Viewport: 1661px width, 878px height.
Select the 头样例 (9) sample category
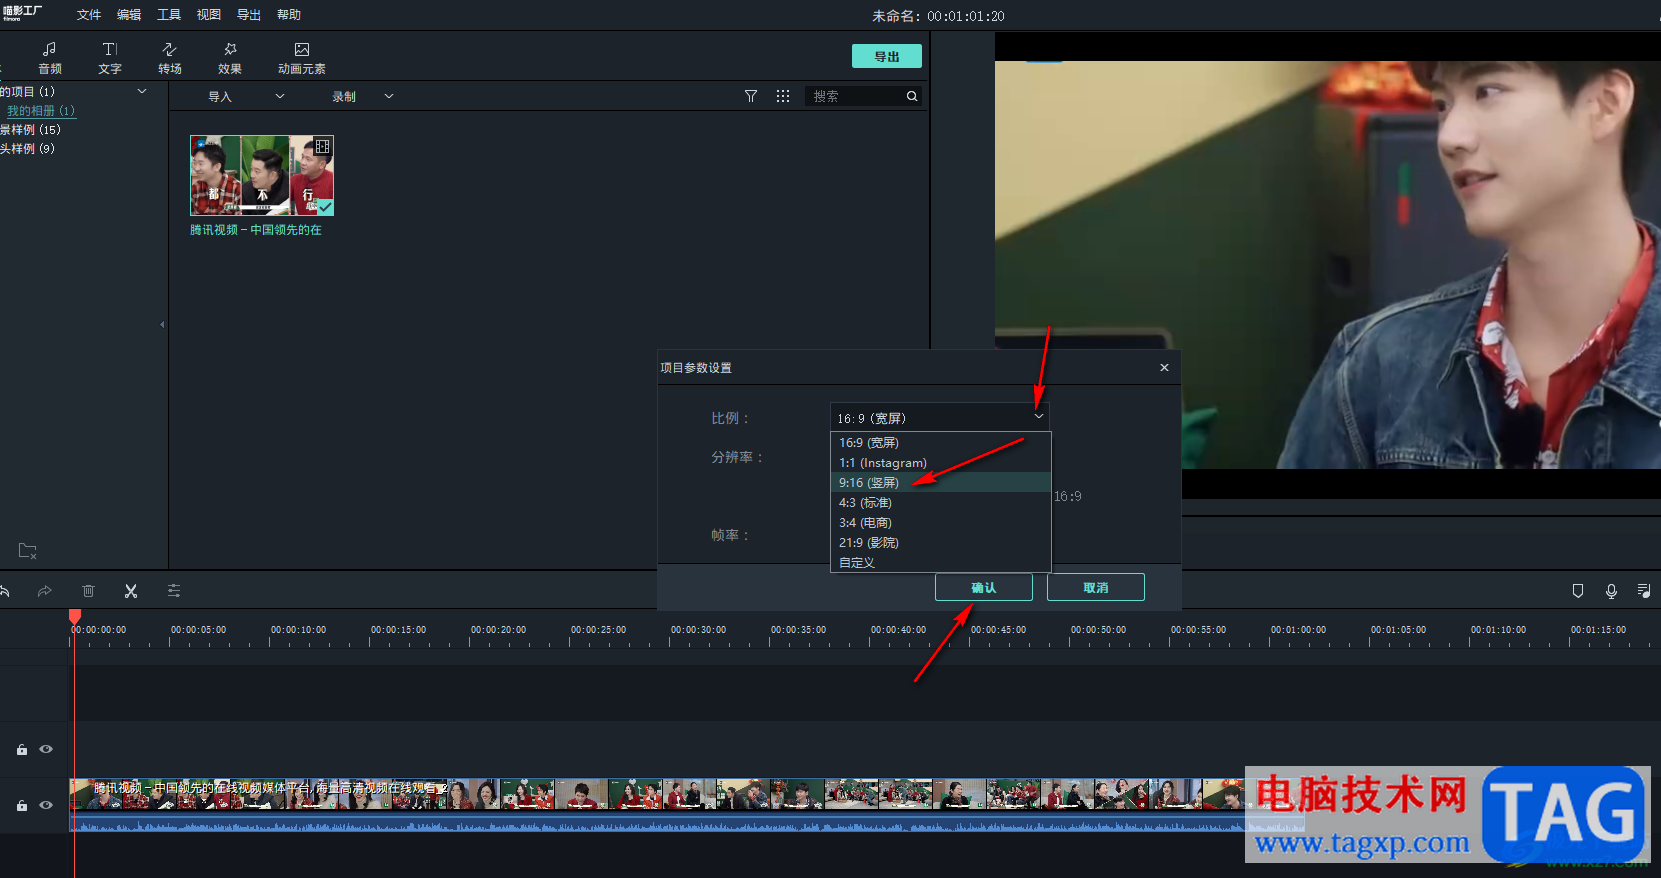(x=28, y=148)
